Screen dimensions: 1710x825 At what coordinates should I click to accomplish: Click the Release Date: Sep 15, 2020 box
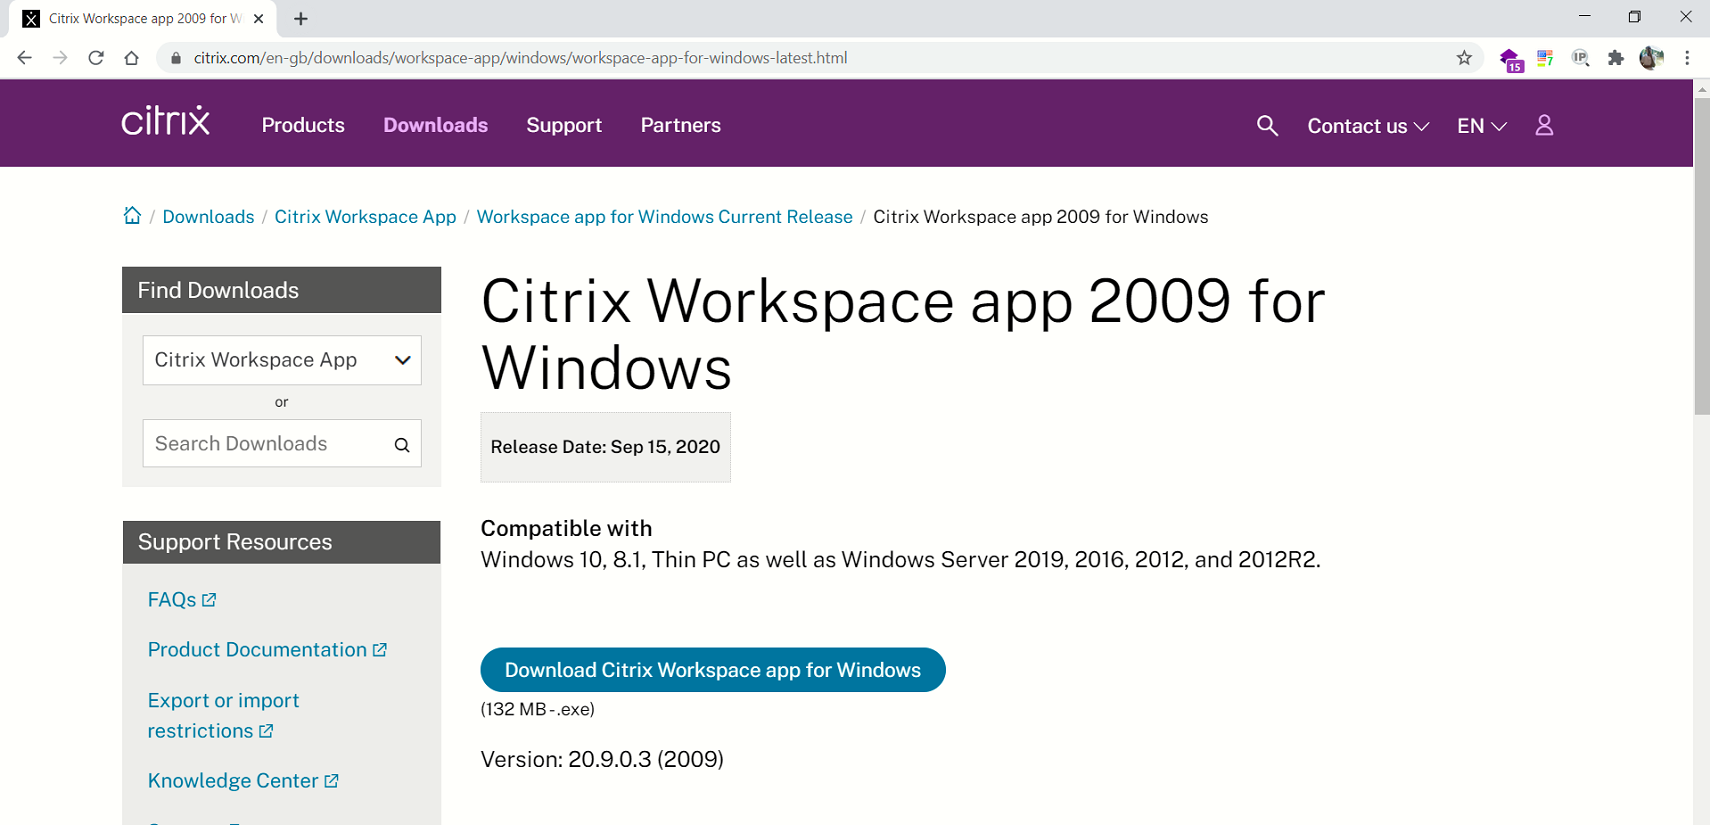tap(605, 447)
